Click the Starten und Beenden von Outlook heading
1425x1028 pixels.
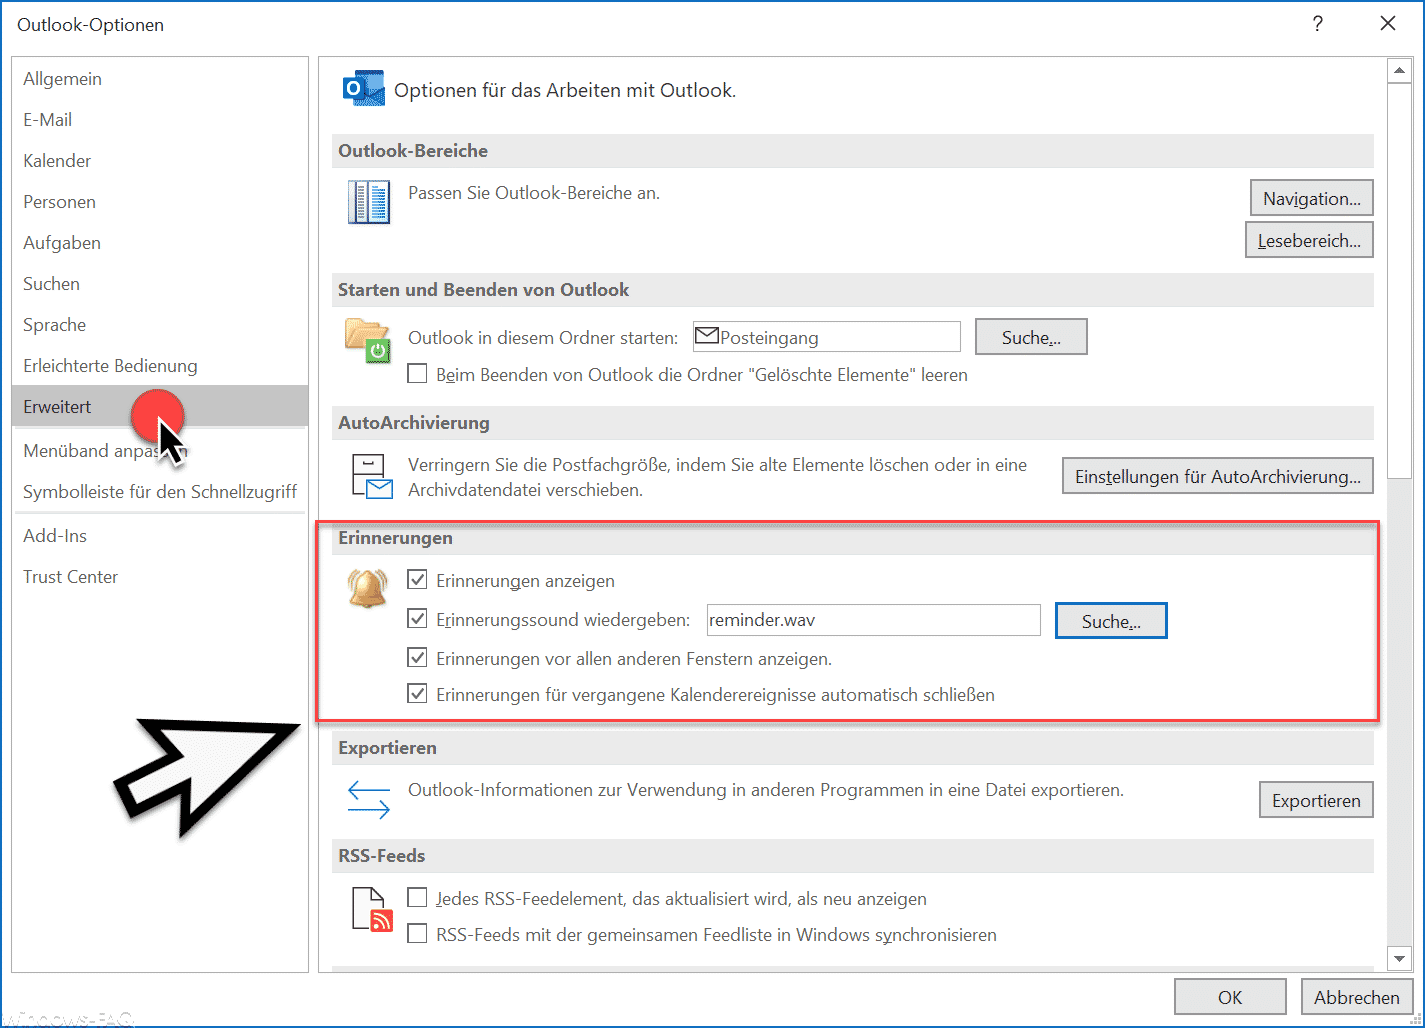point(484,290)
